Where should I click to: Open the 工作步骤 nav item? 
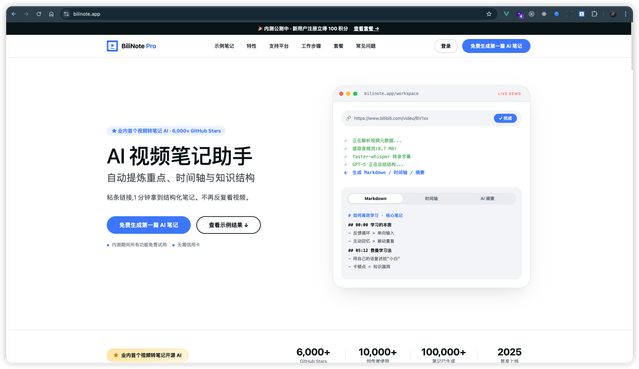tap(311, 46)
